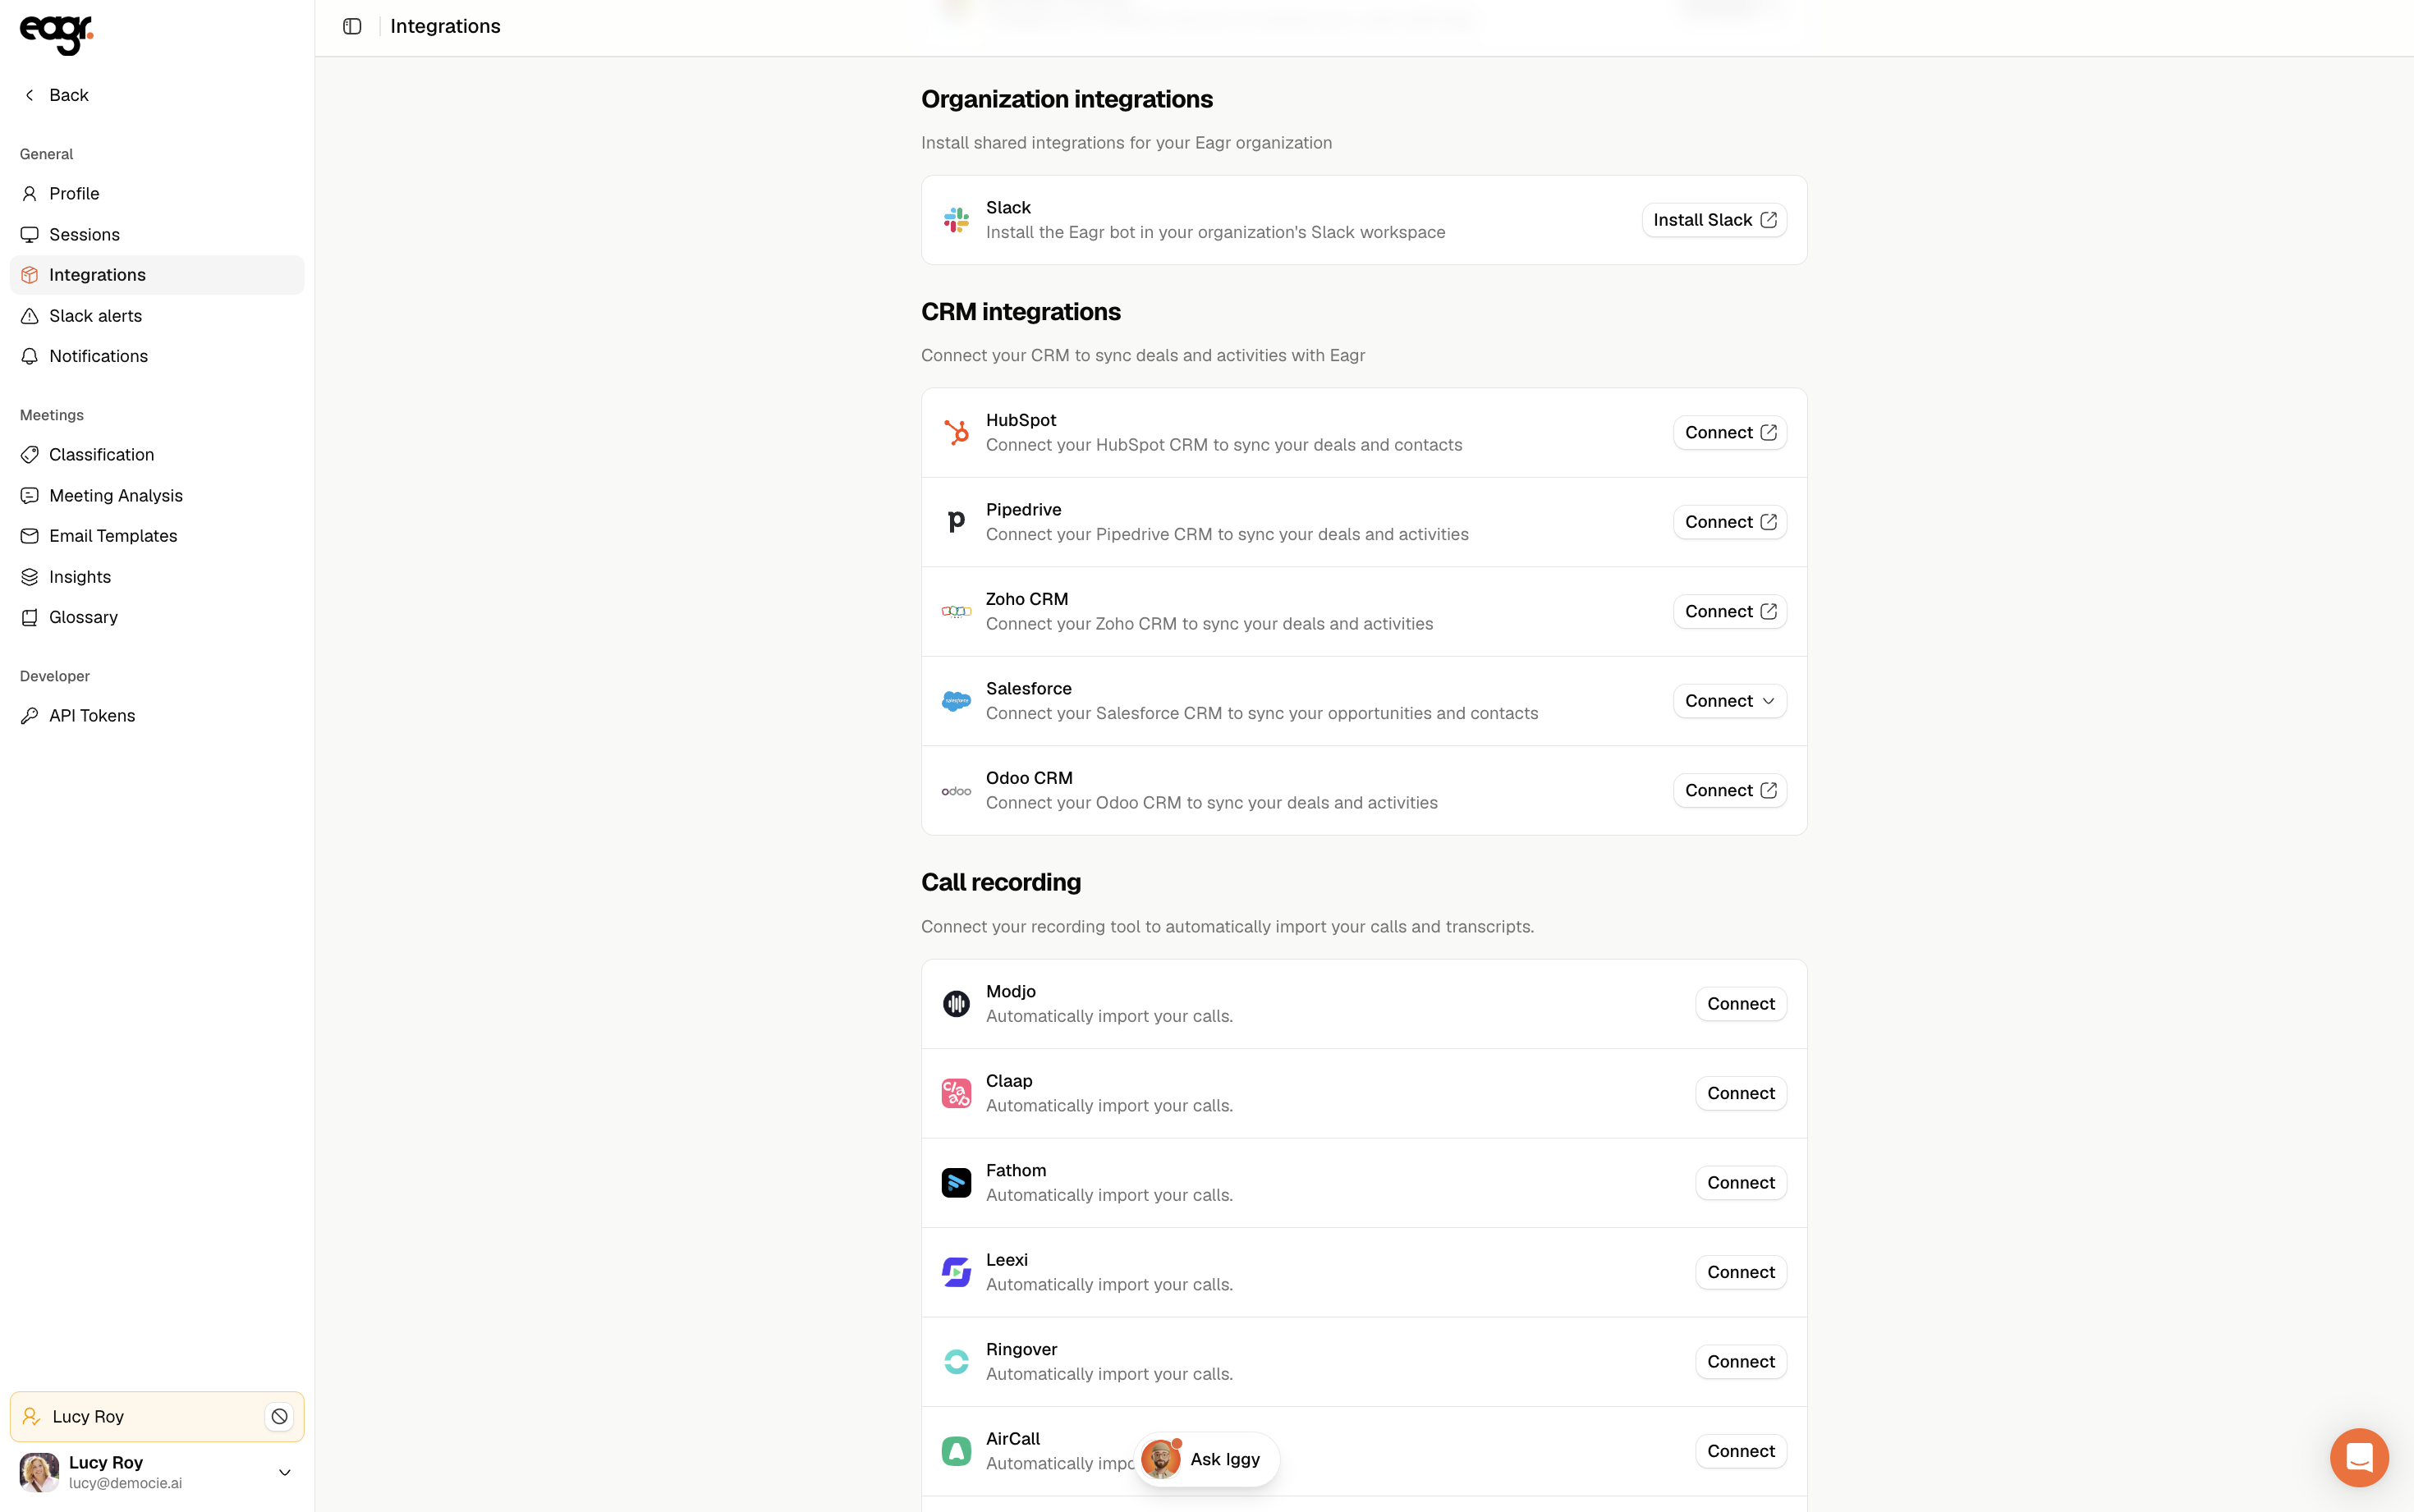Select Integrations in the sidebar
The height and width of the screenshot is (1512, 2414).
(x=157, y=275)
